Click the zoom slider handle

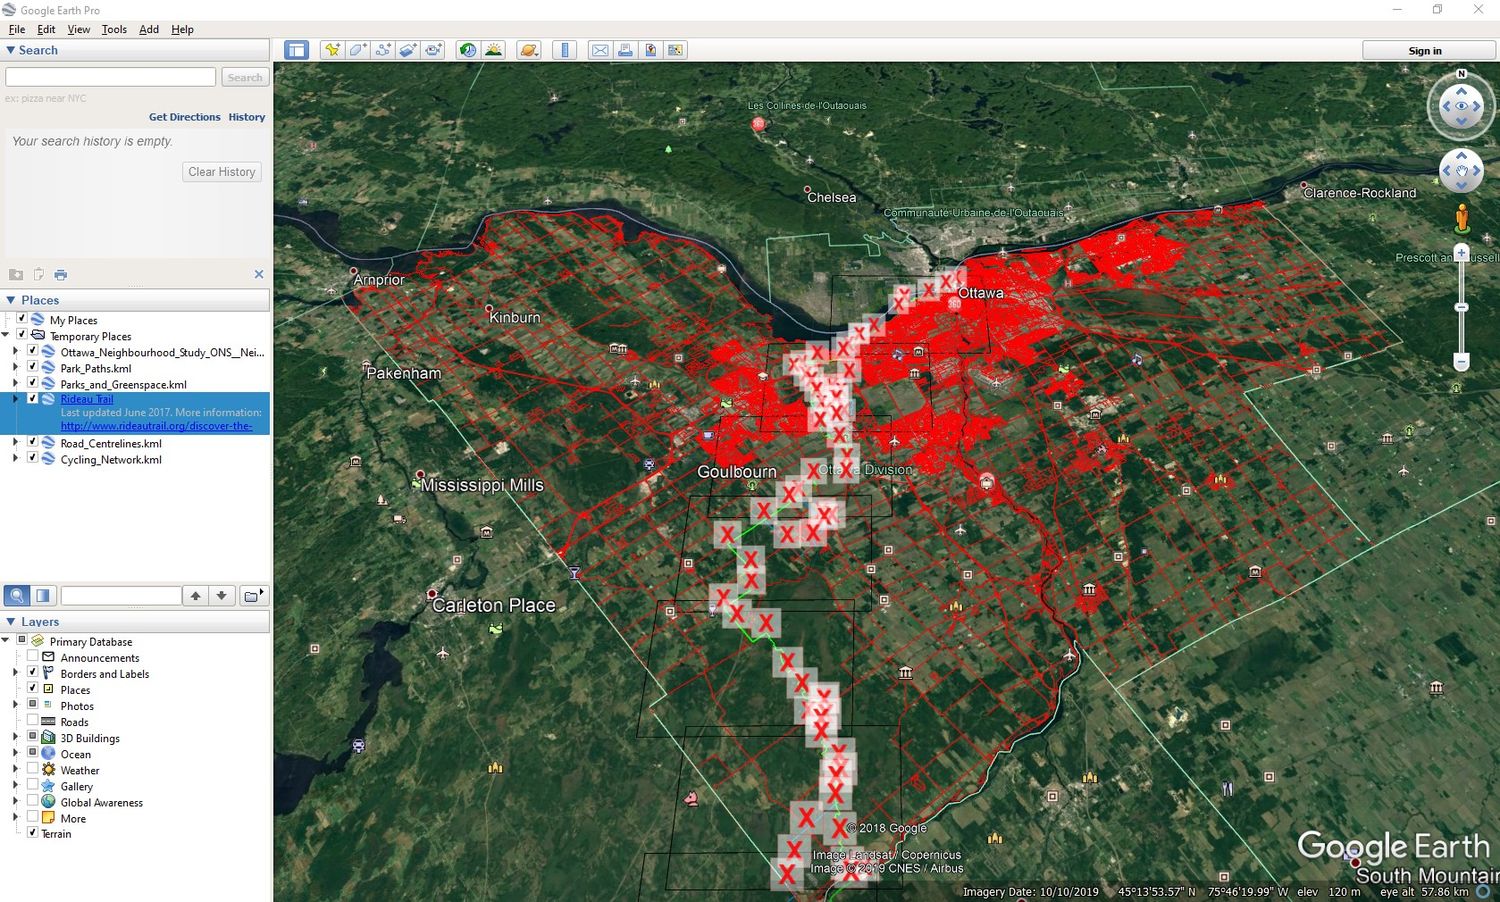1461,307
